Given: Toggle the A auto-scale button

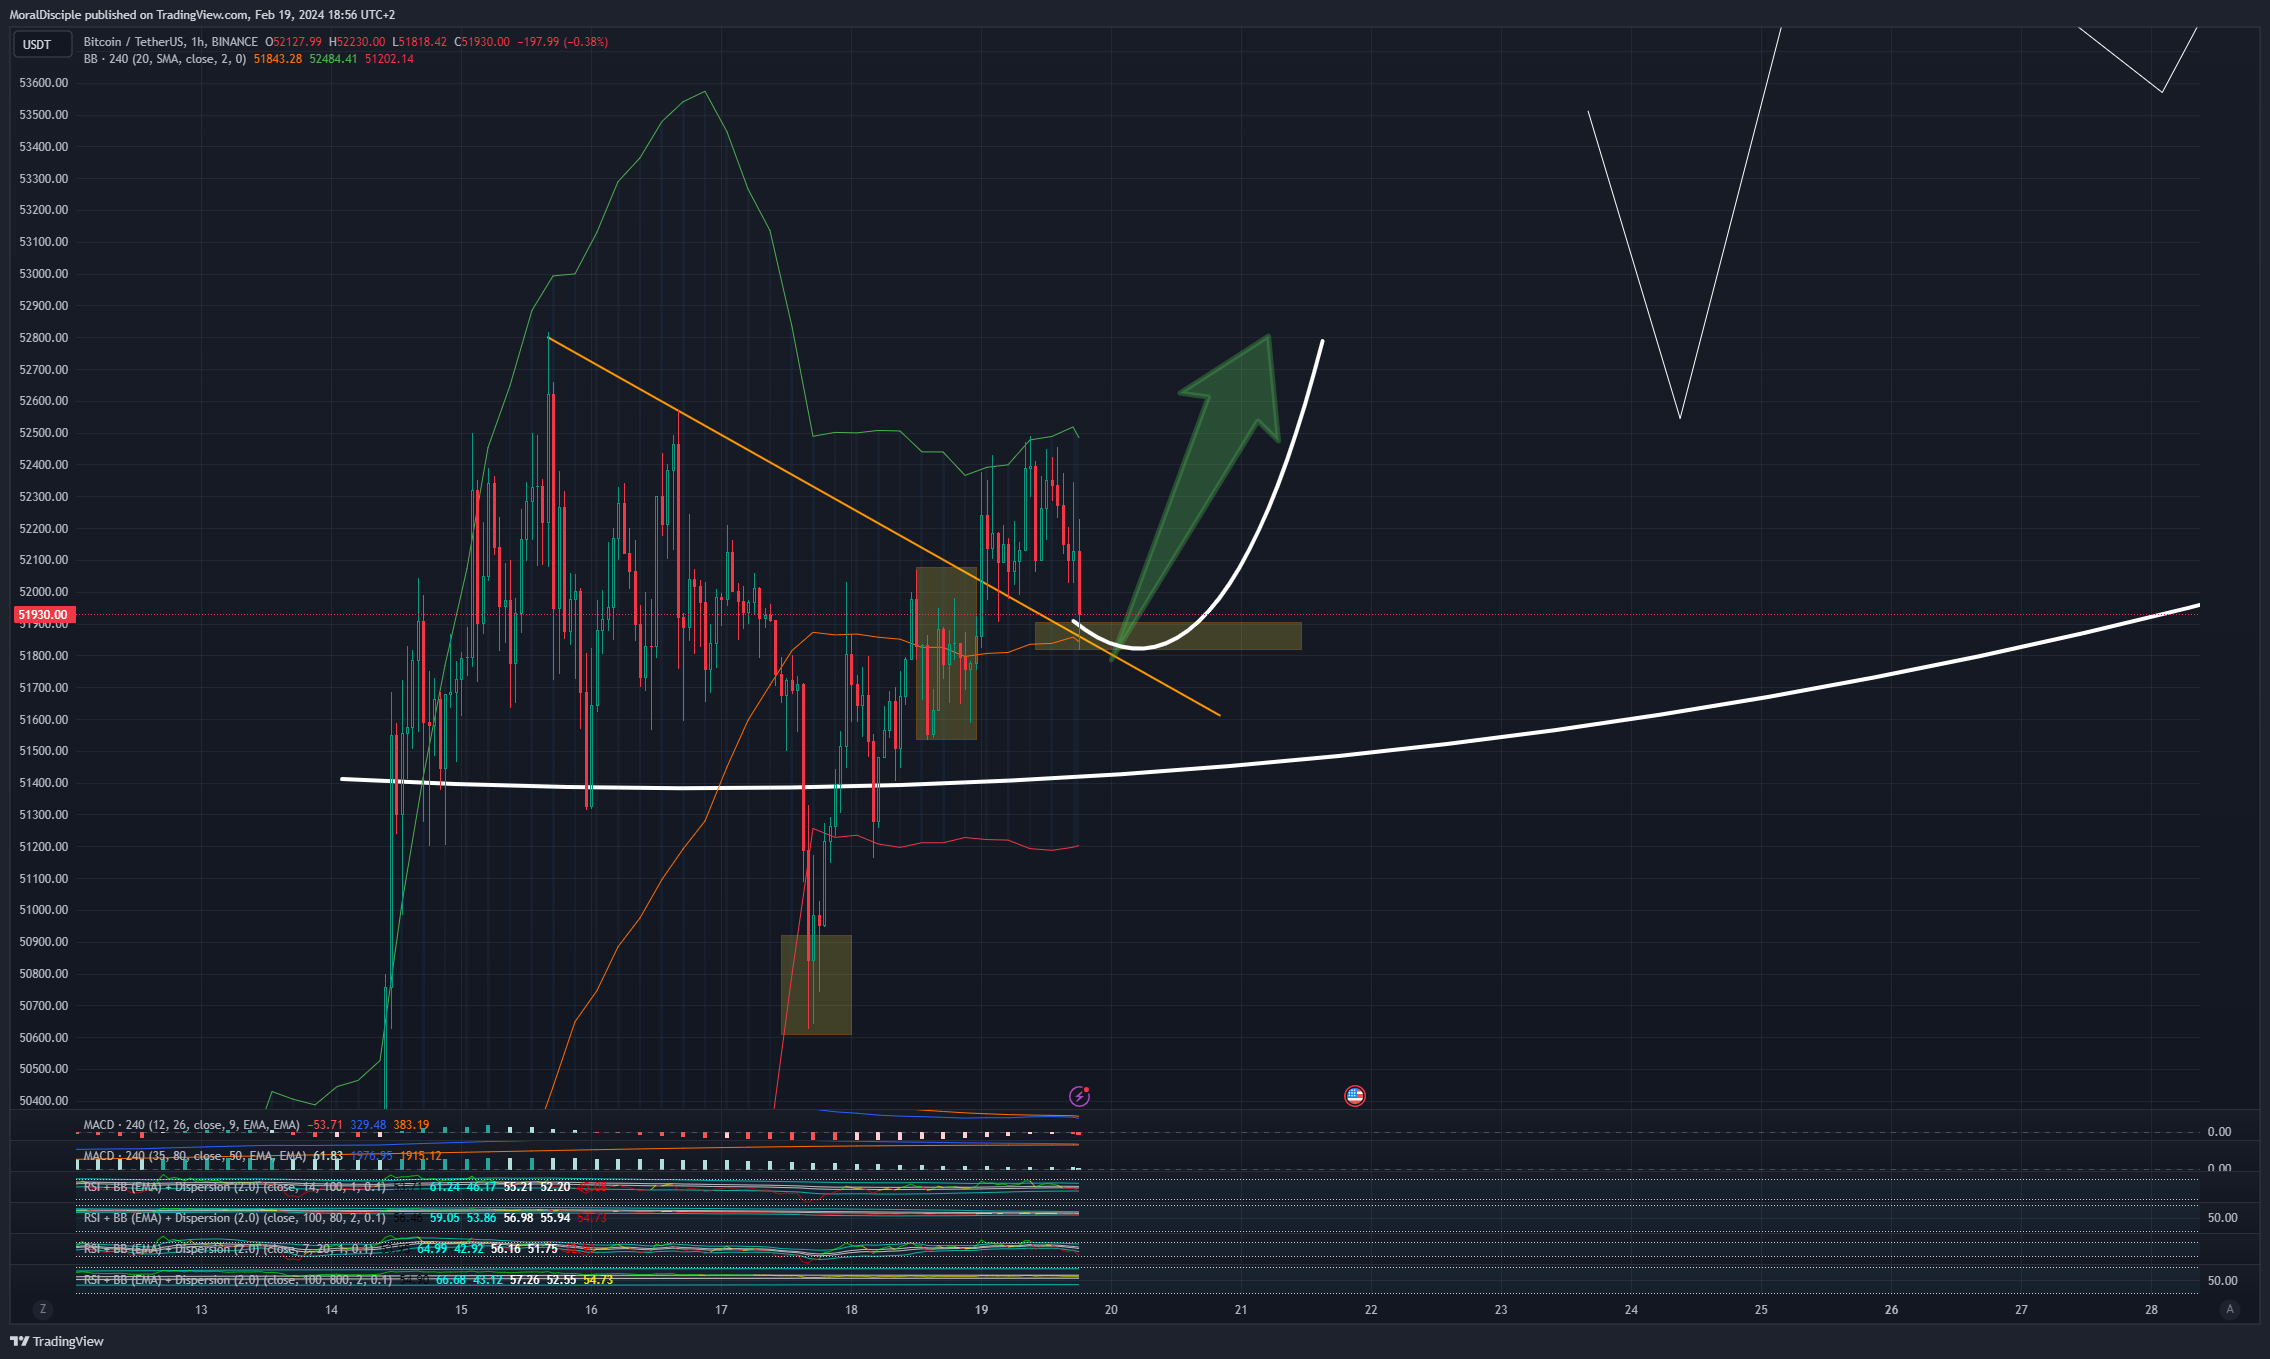Looking at the screenshot, I should click(x=2229, y=1309).
